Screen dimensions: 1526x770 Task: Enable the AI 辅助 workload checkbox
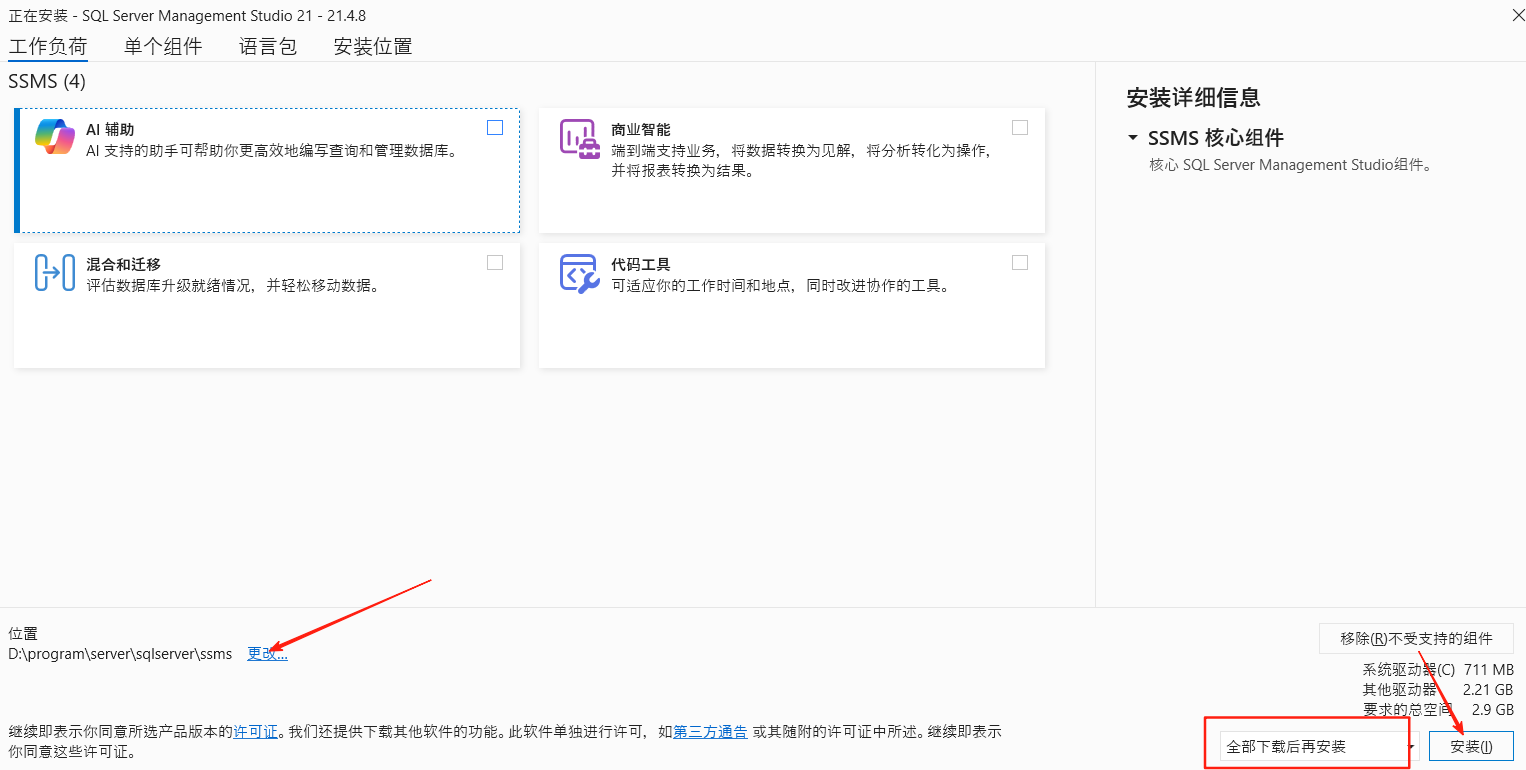495,127
